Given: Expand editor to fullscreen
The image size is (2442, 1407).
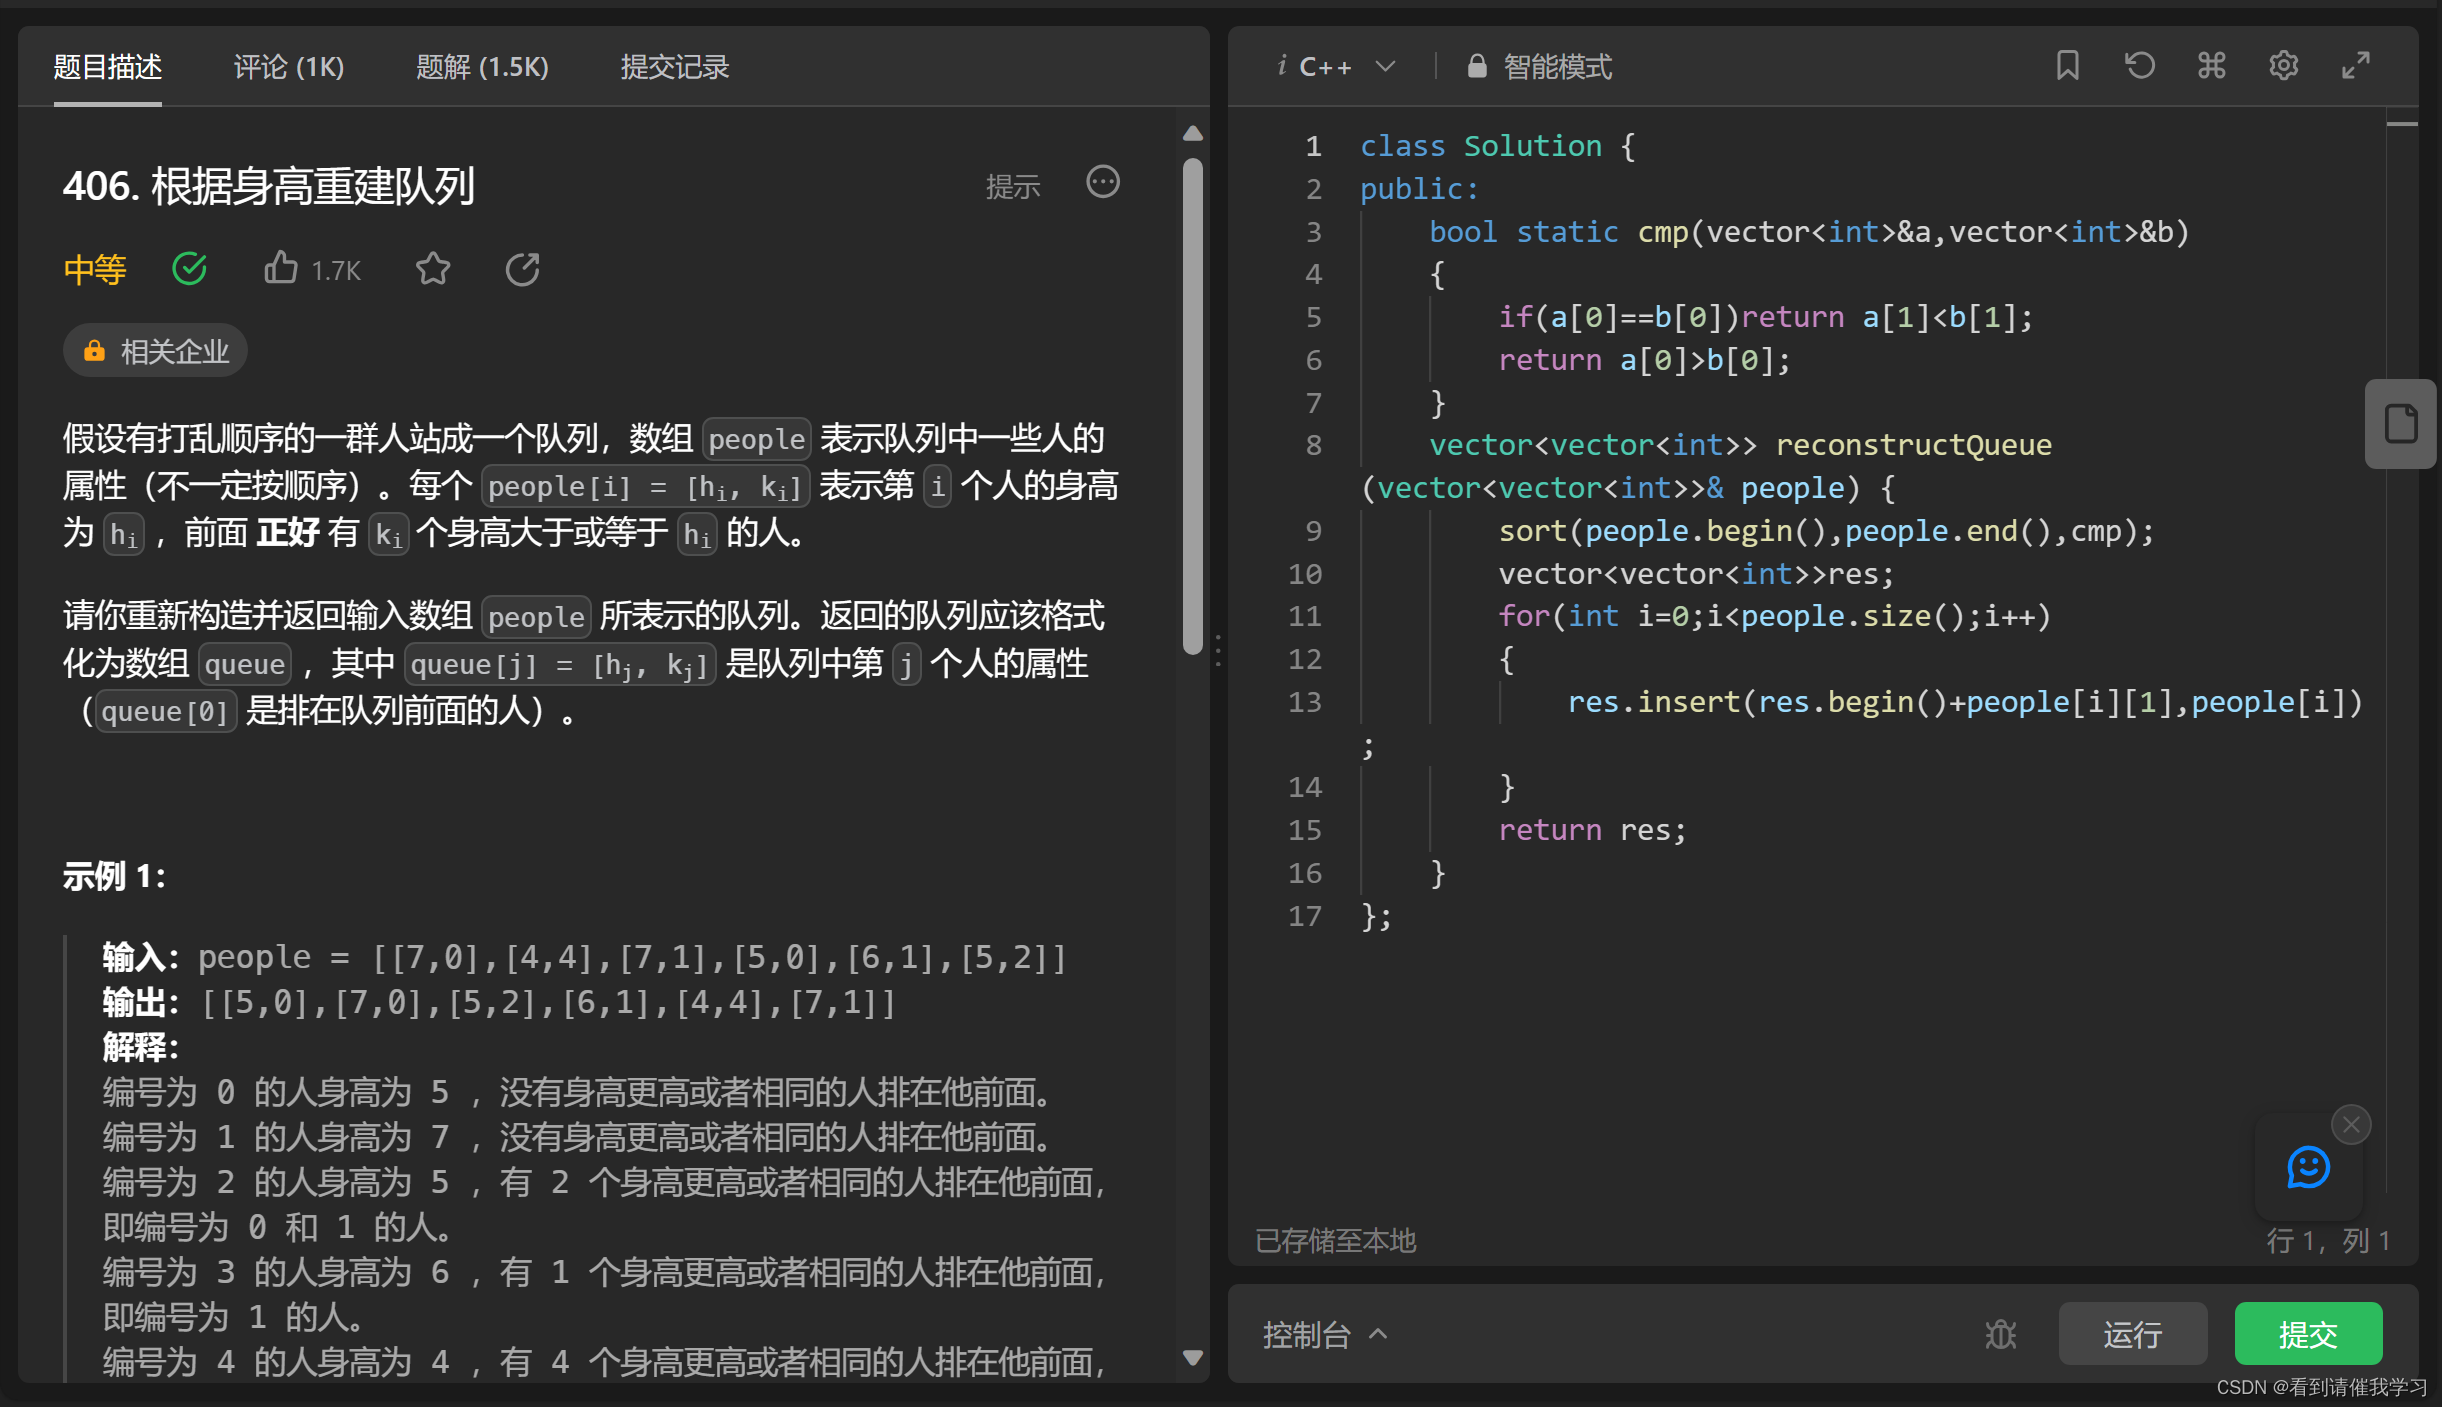Looking at the screenshot, I should 2355,66.
